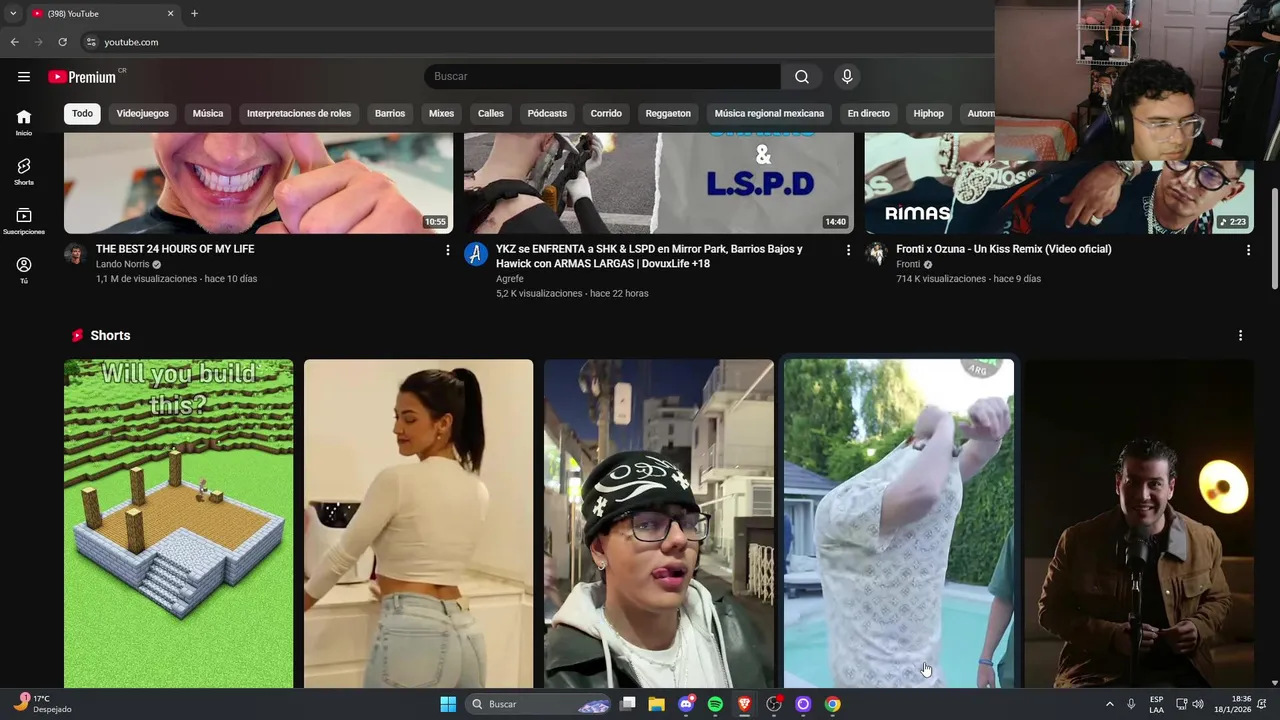Open Windows Start menu
This screenshot has width=1280, height=720.
click(448, 704)
